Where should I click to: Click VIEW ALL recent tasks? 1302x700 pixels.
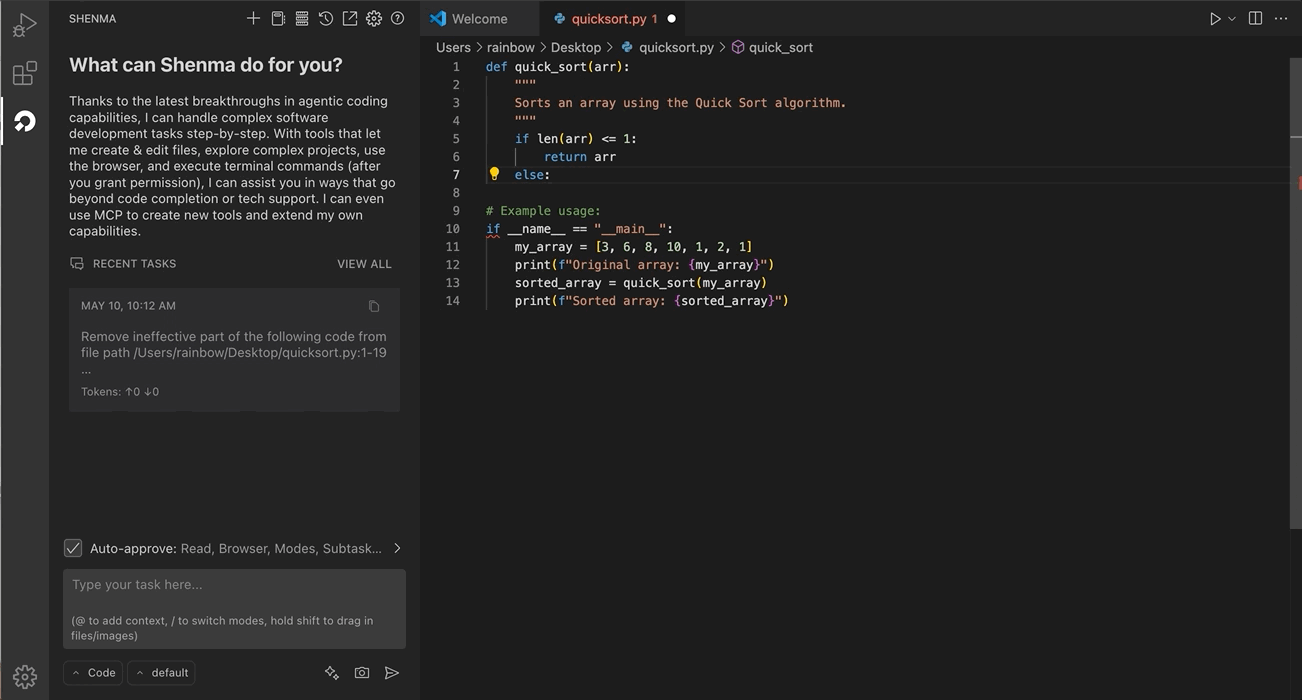[x=364, y=264]
